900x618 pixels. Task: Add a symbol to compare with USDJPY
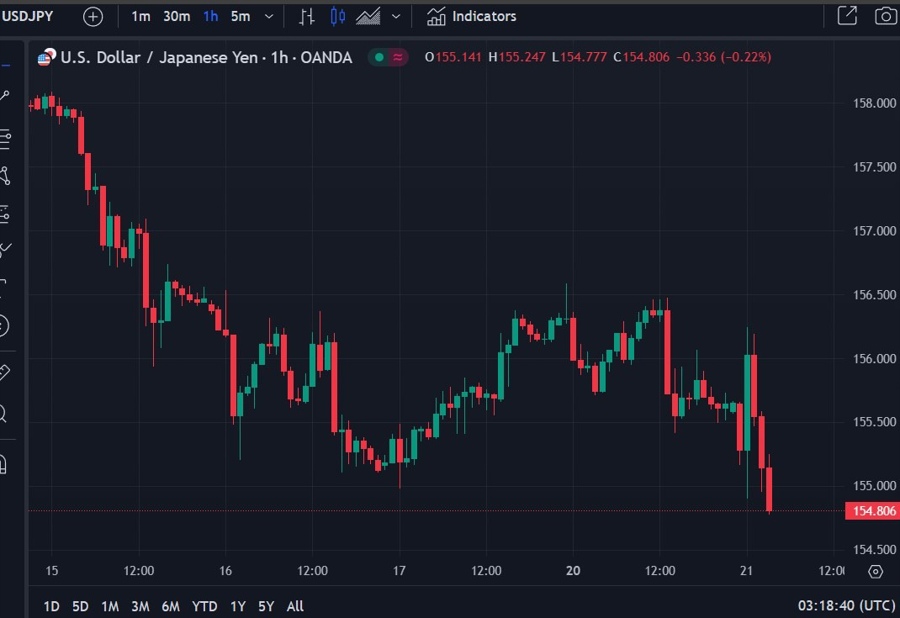[x=93, y=17]
